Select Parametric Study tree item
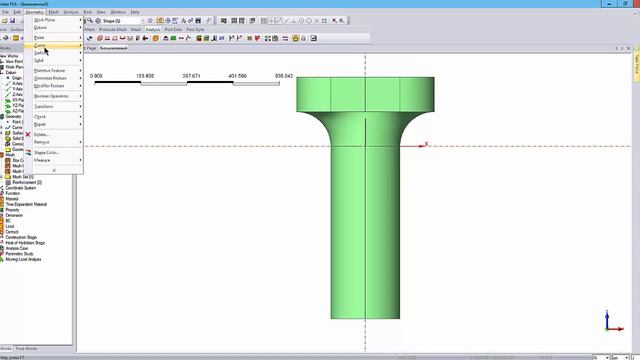 point(19,254)
